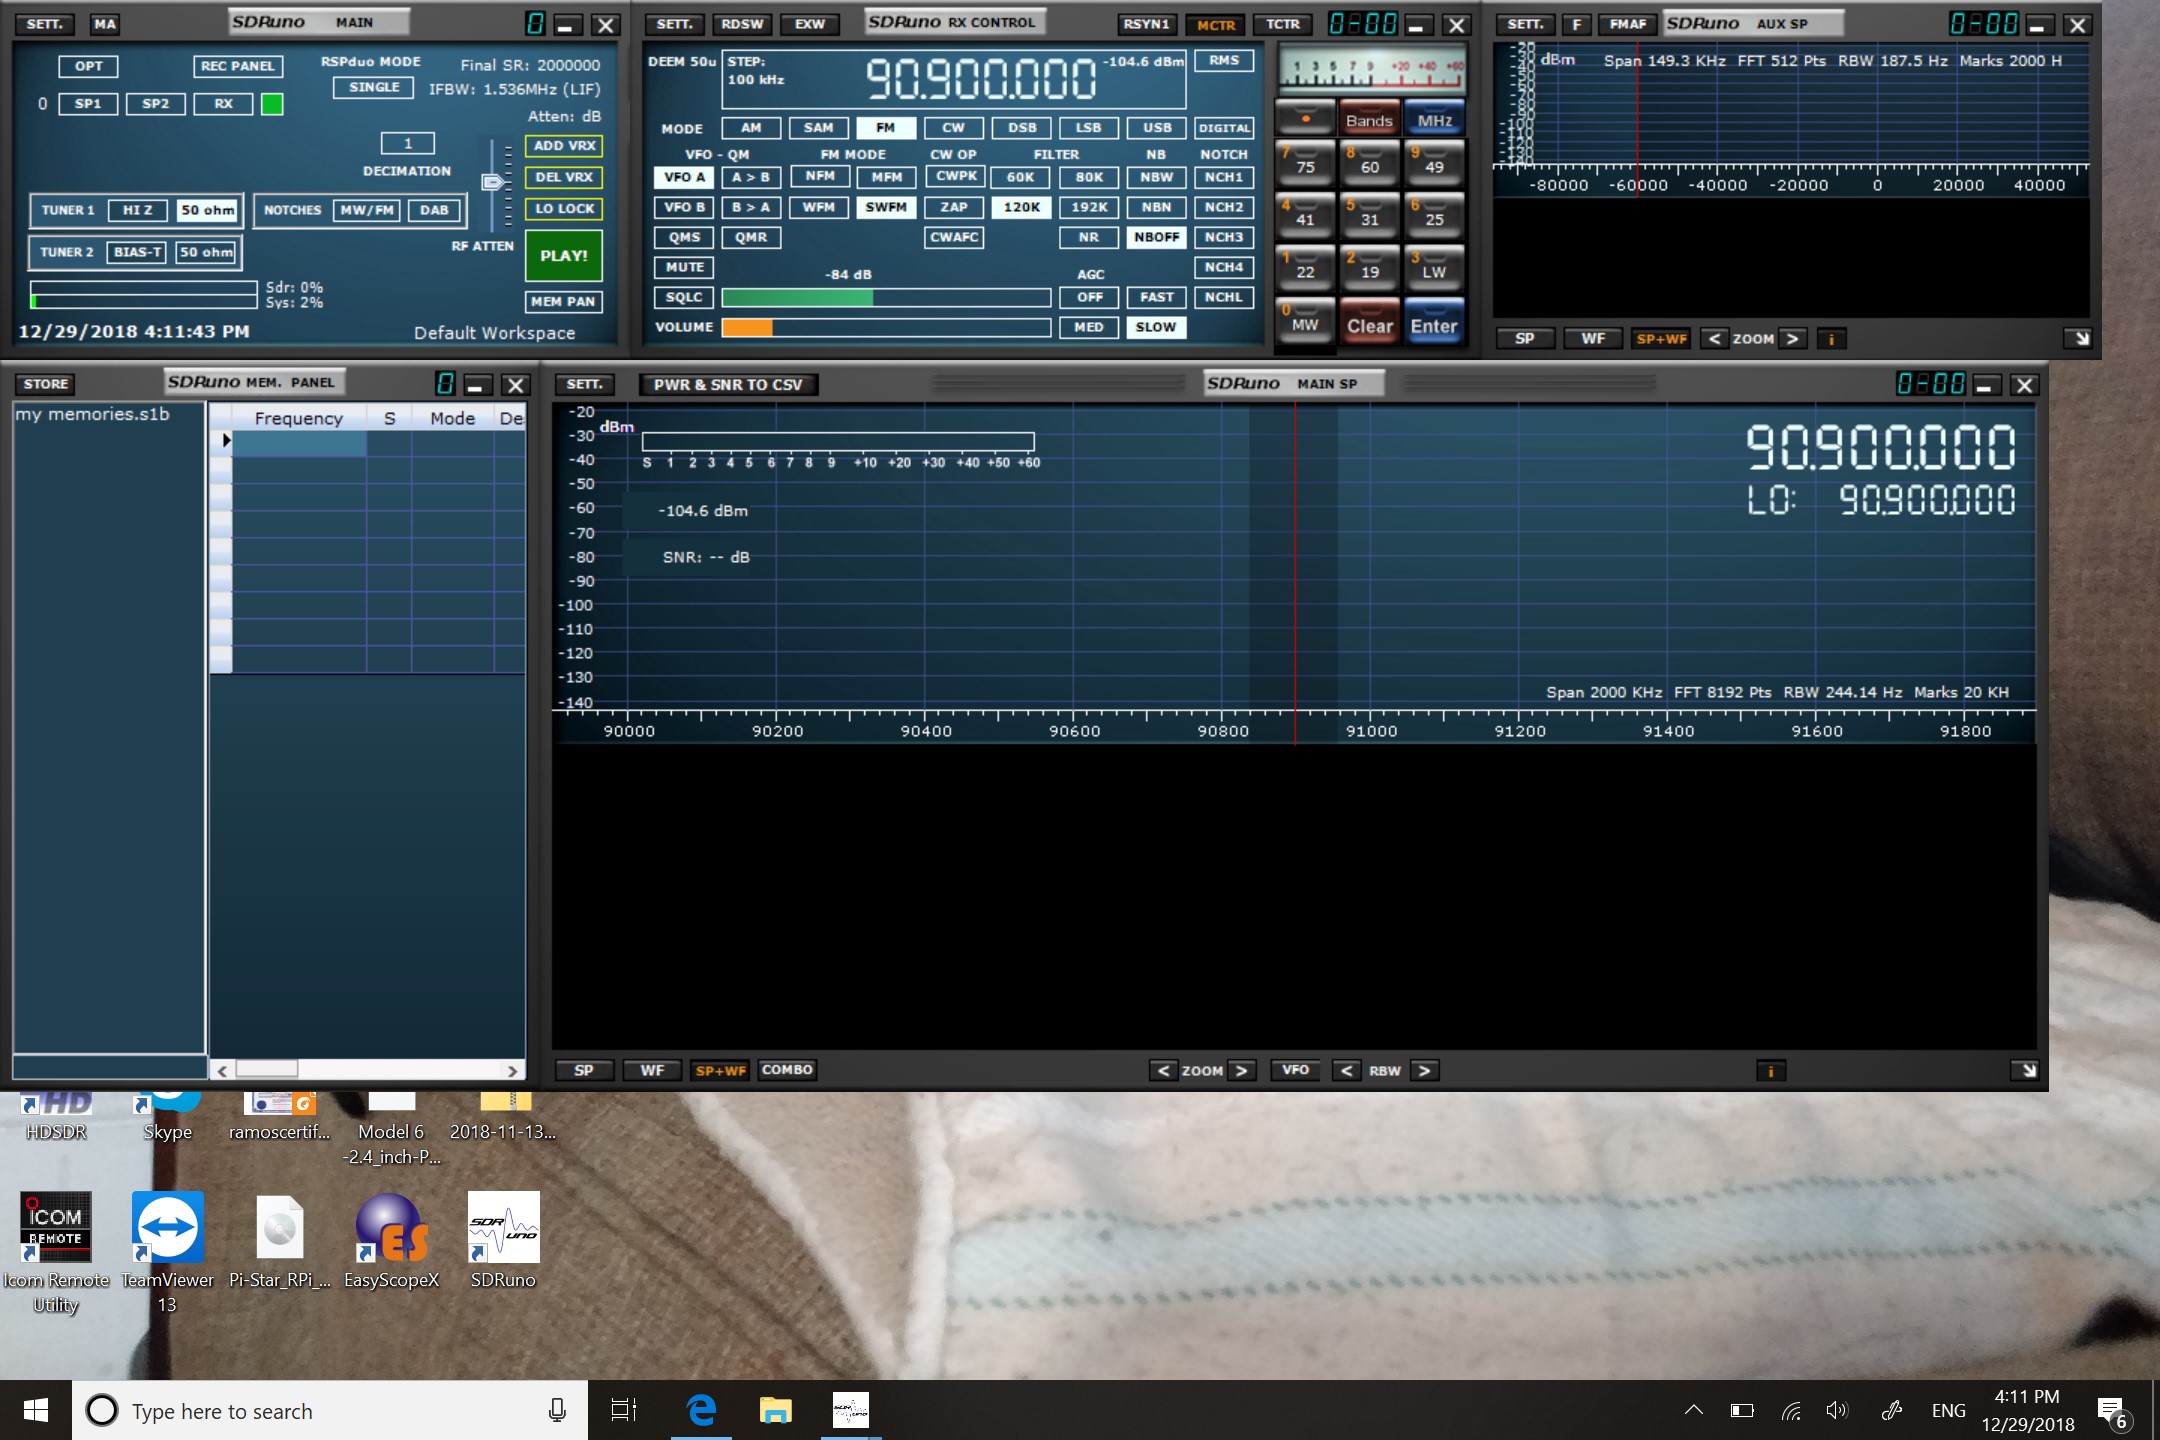Select FM demodulation mode

(886, 128)
